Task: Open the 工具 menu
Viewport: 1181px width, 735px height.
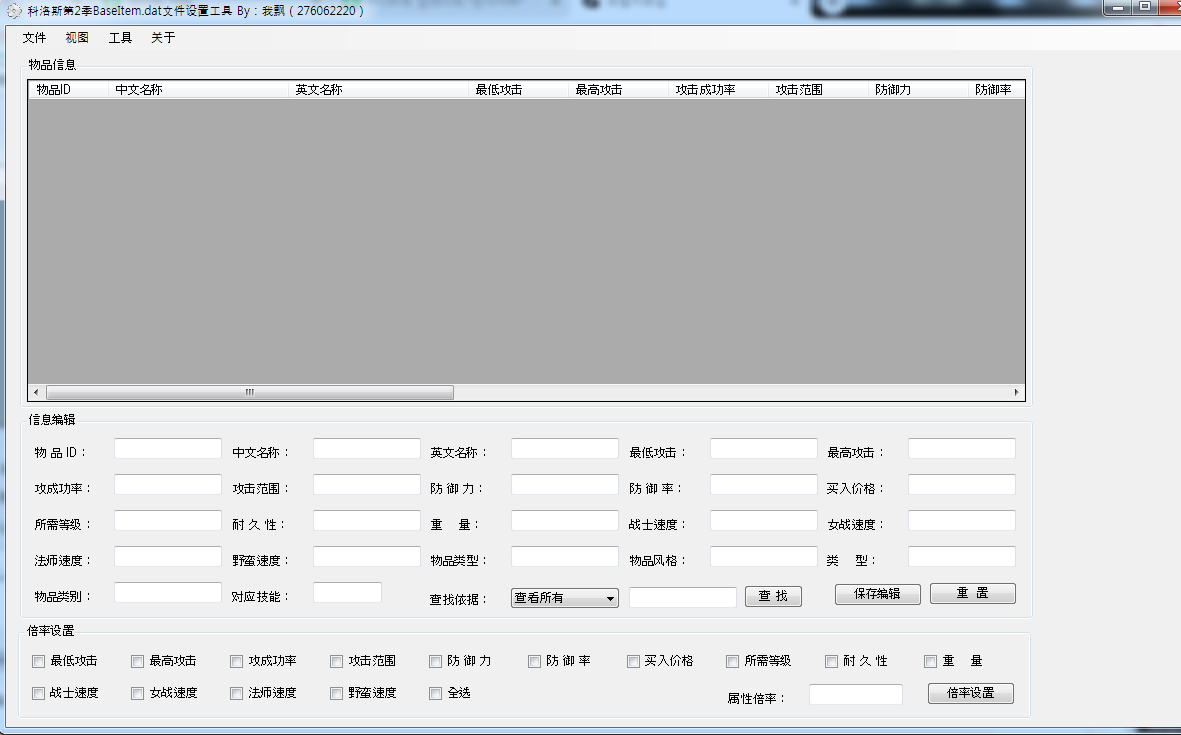Action: tap(120, 38)
